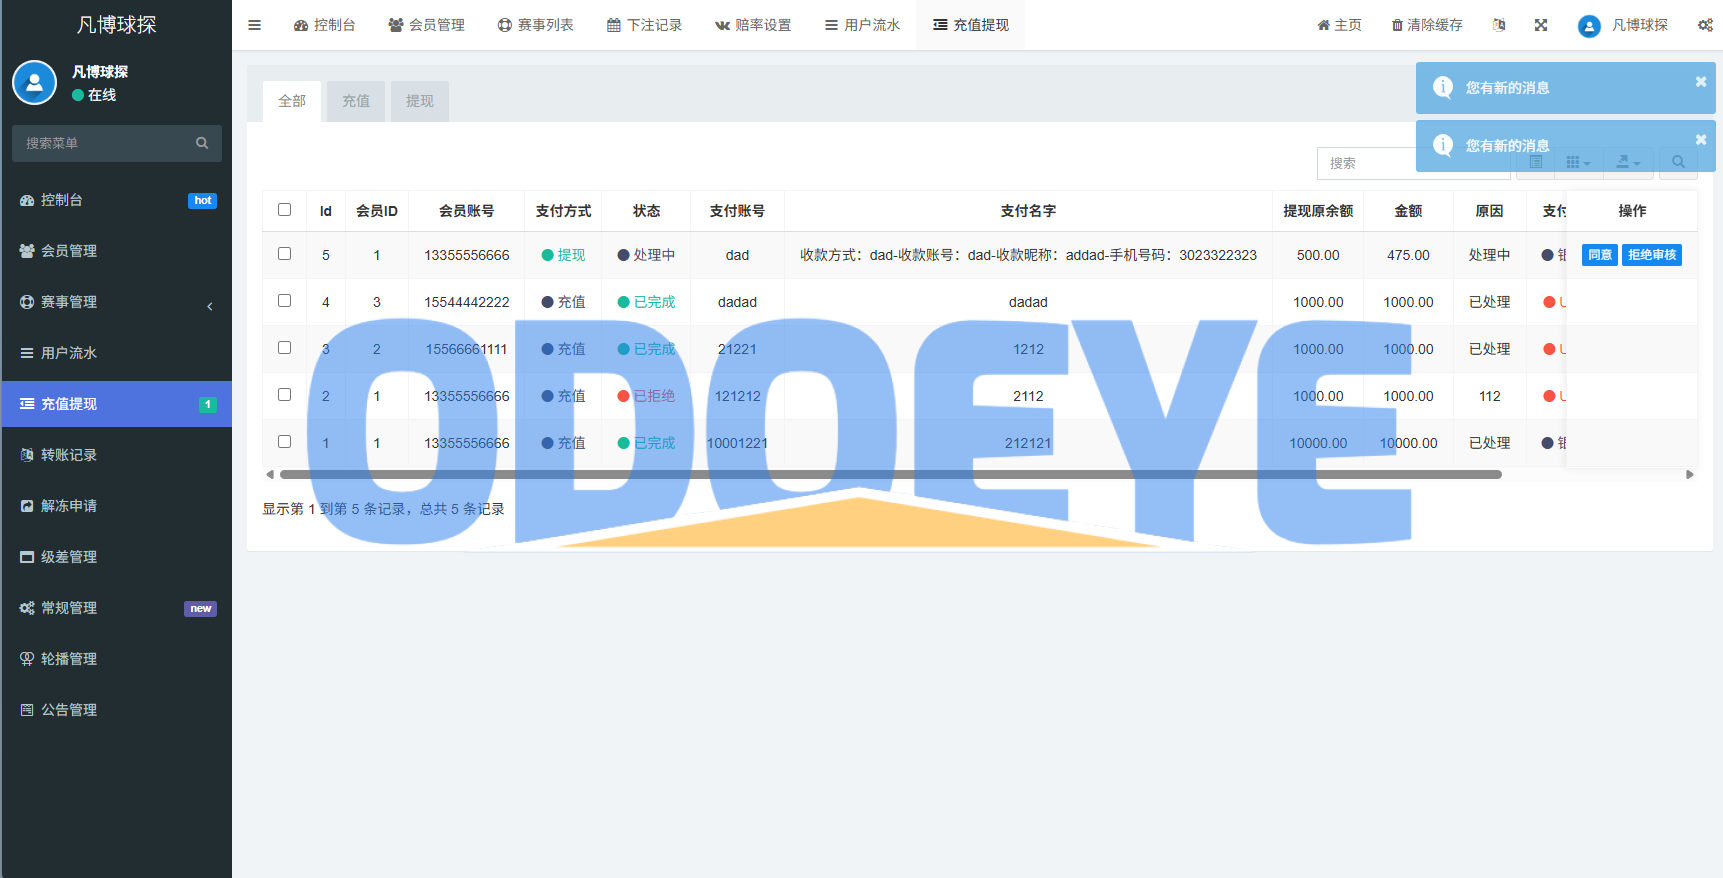
Task: Click 清除缓存 clear cache link
Action: point(1427,25)
